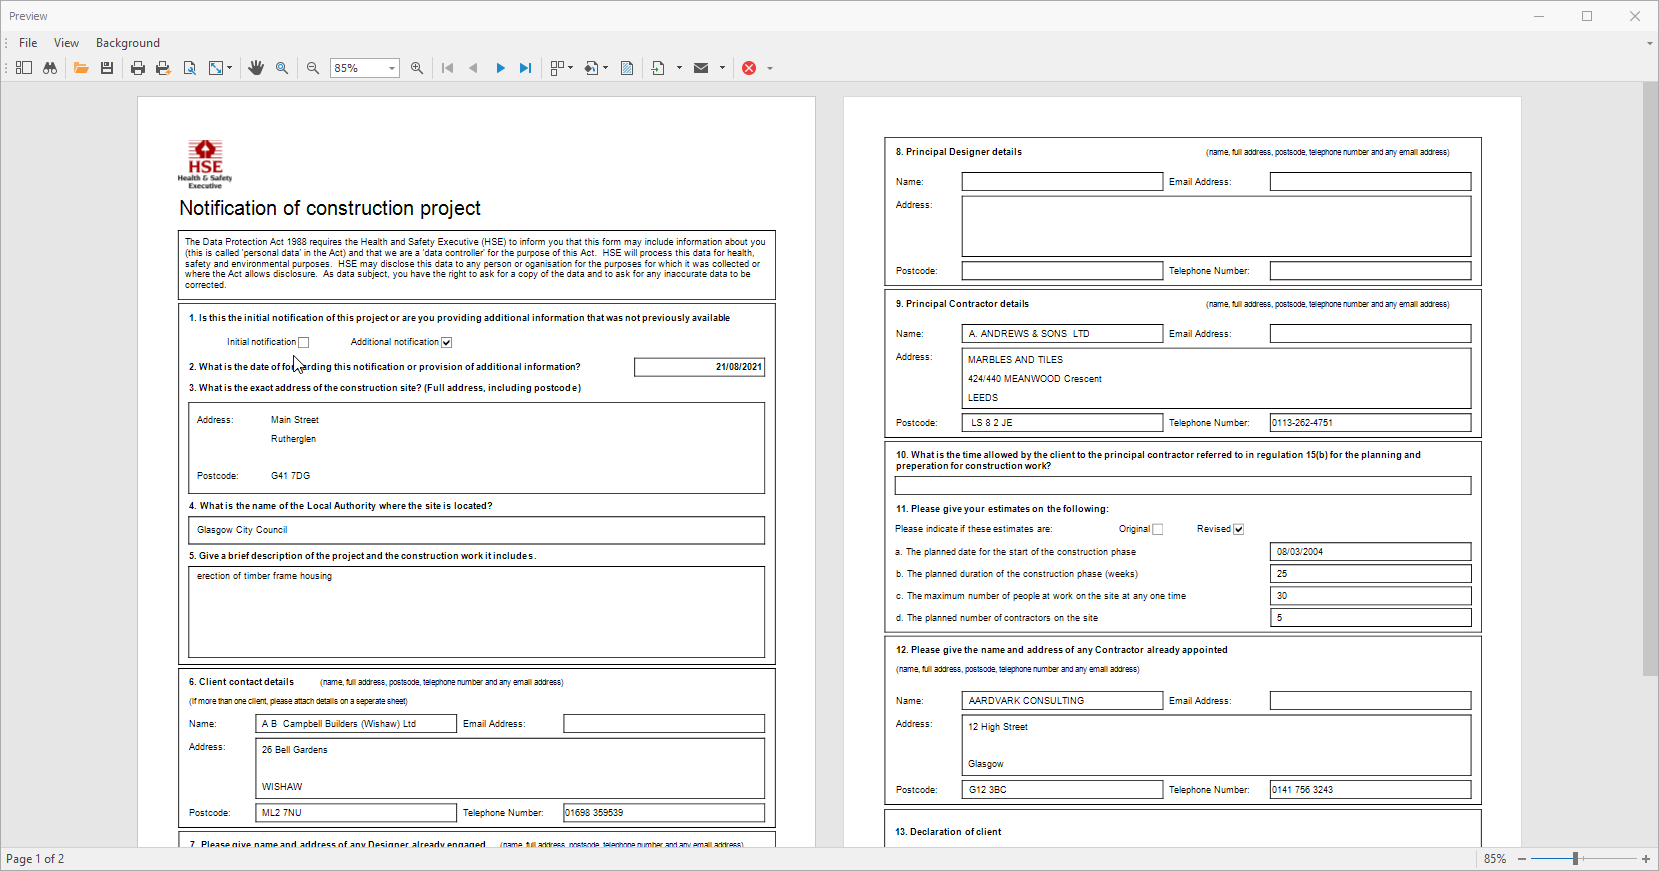
Task: Click the Multiple Pages layout icon
Action: (x=557, y=68)
